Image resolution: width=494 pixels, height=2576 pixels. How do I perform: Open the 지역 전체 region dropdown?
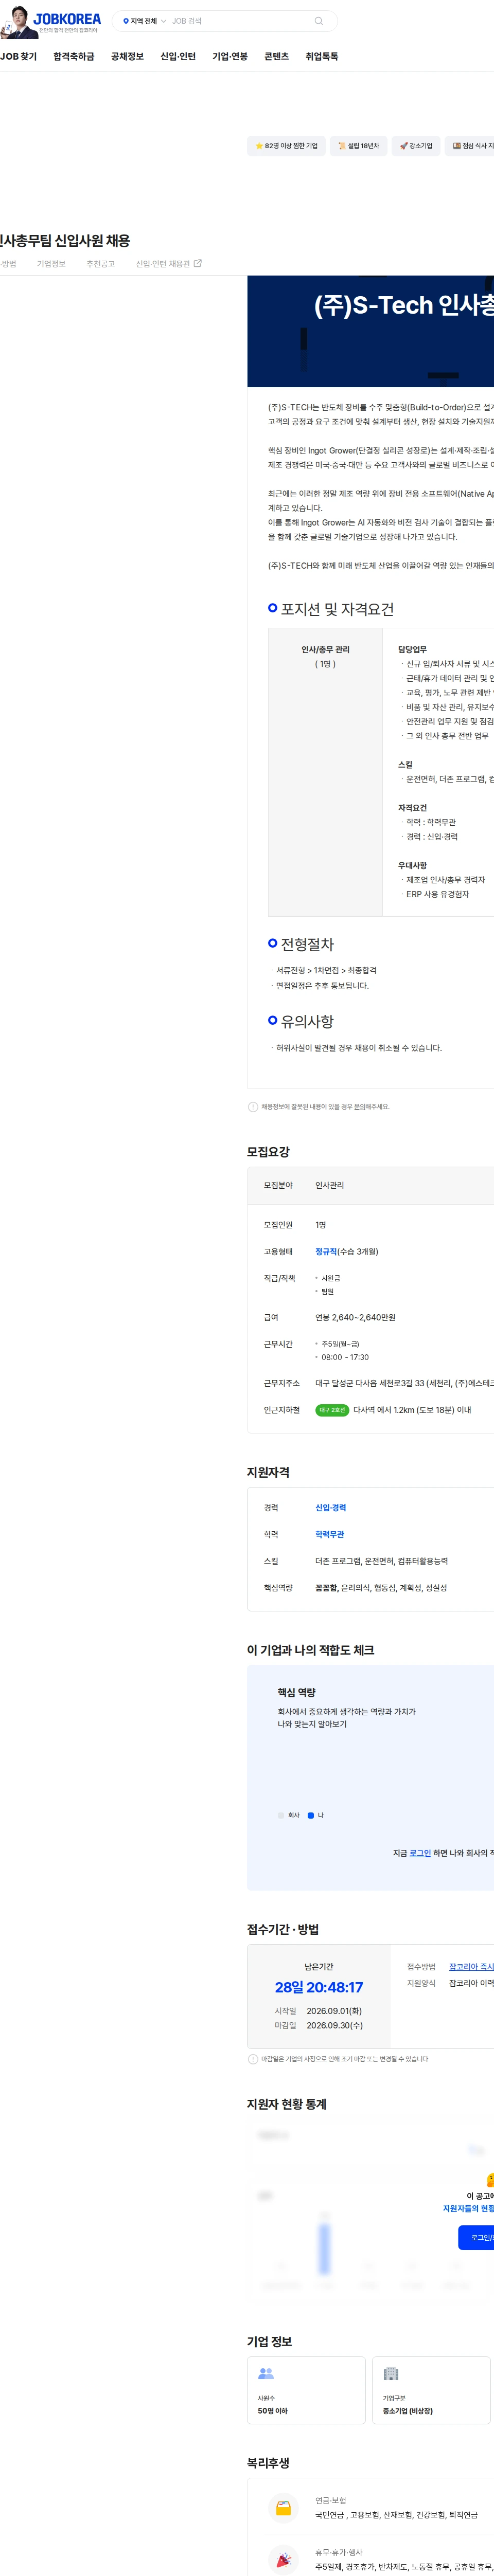point(144,21)
